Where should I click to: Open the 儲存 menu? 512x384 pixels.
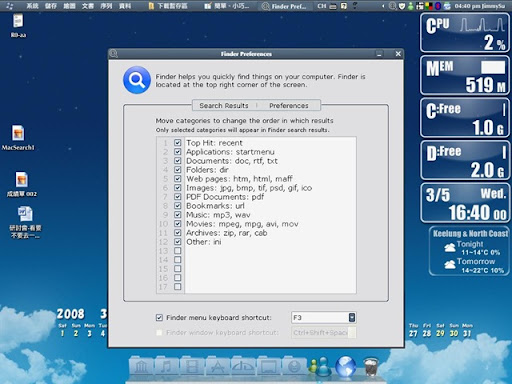(x=51, y=6)
